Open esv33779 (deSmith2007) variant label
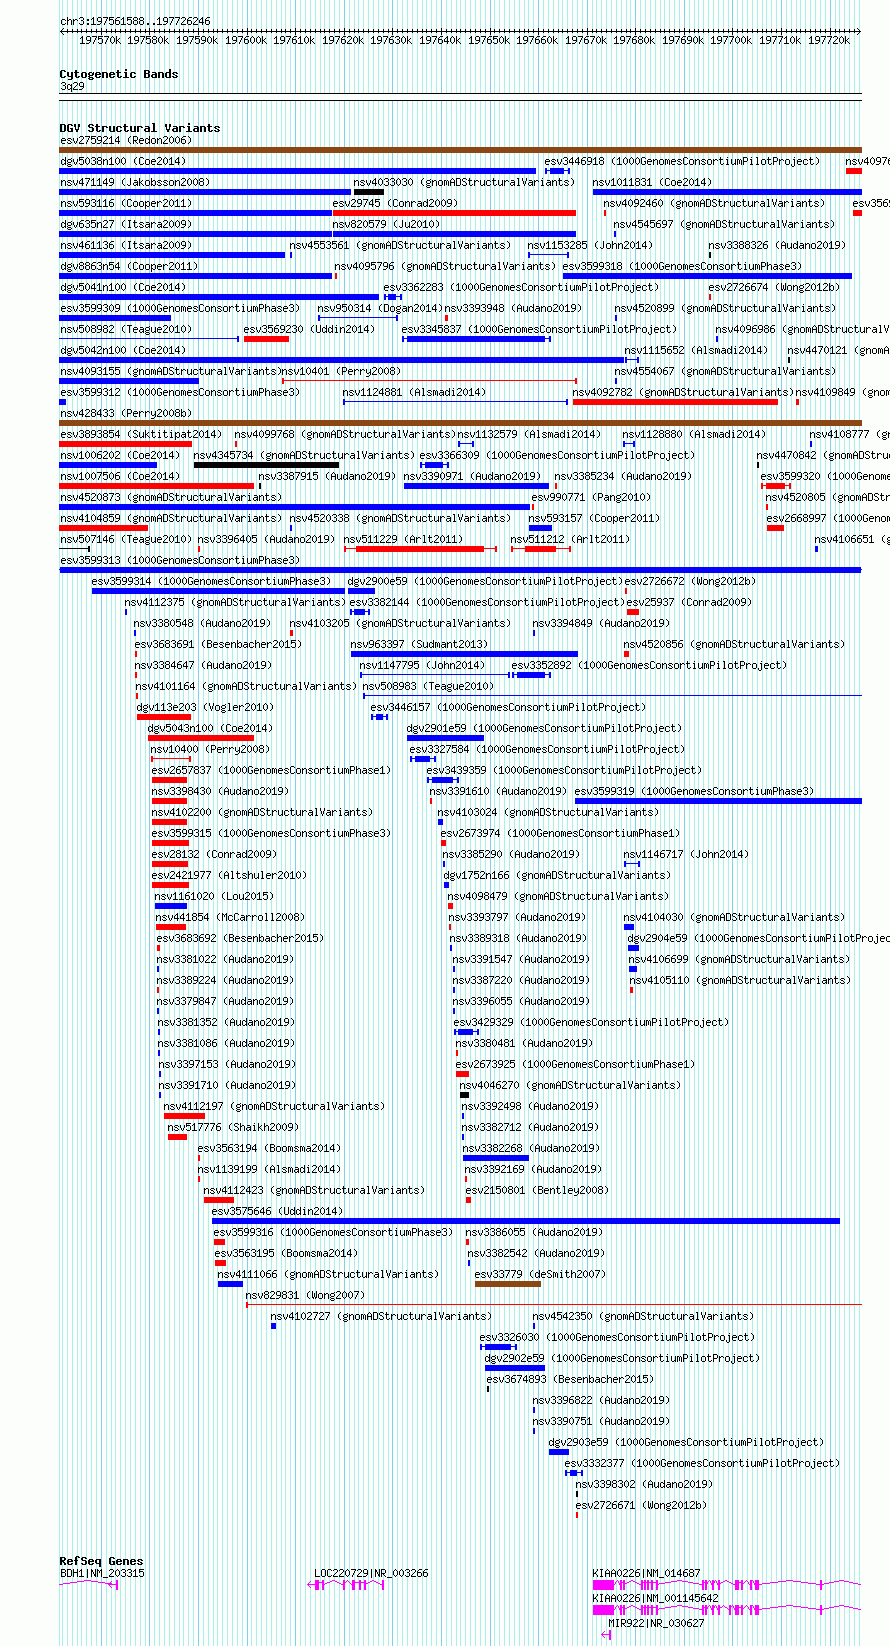The height and width of the screenshot is (1646, 890). click(540, 1274)
